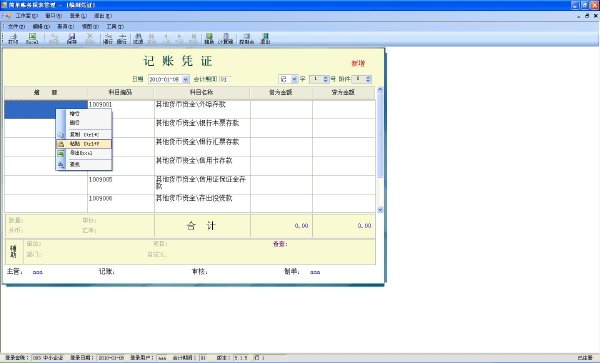The width and height of the screenshot is (600, 363).
Task: Click the application icon beside 工作室 menu
Action: coord(8,16)
